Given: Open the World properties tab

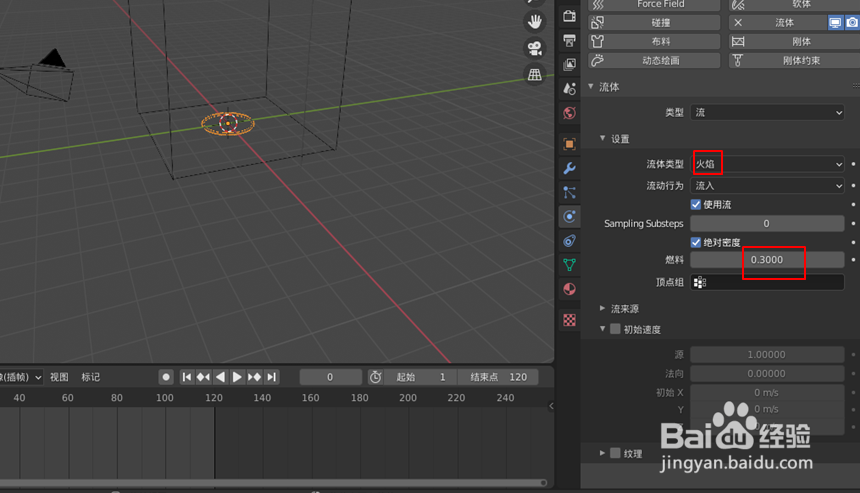Looking at the screenshot, I should [569, 113].
